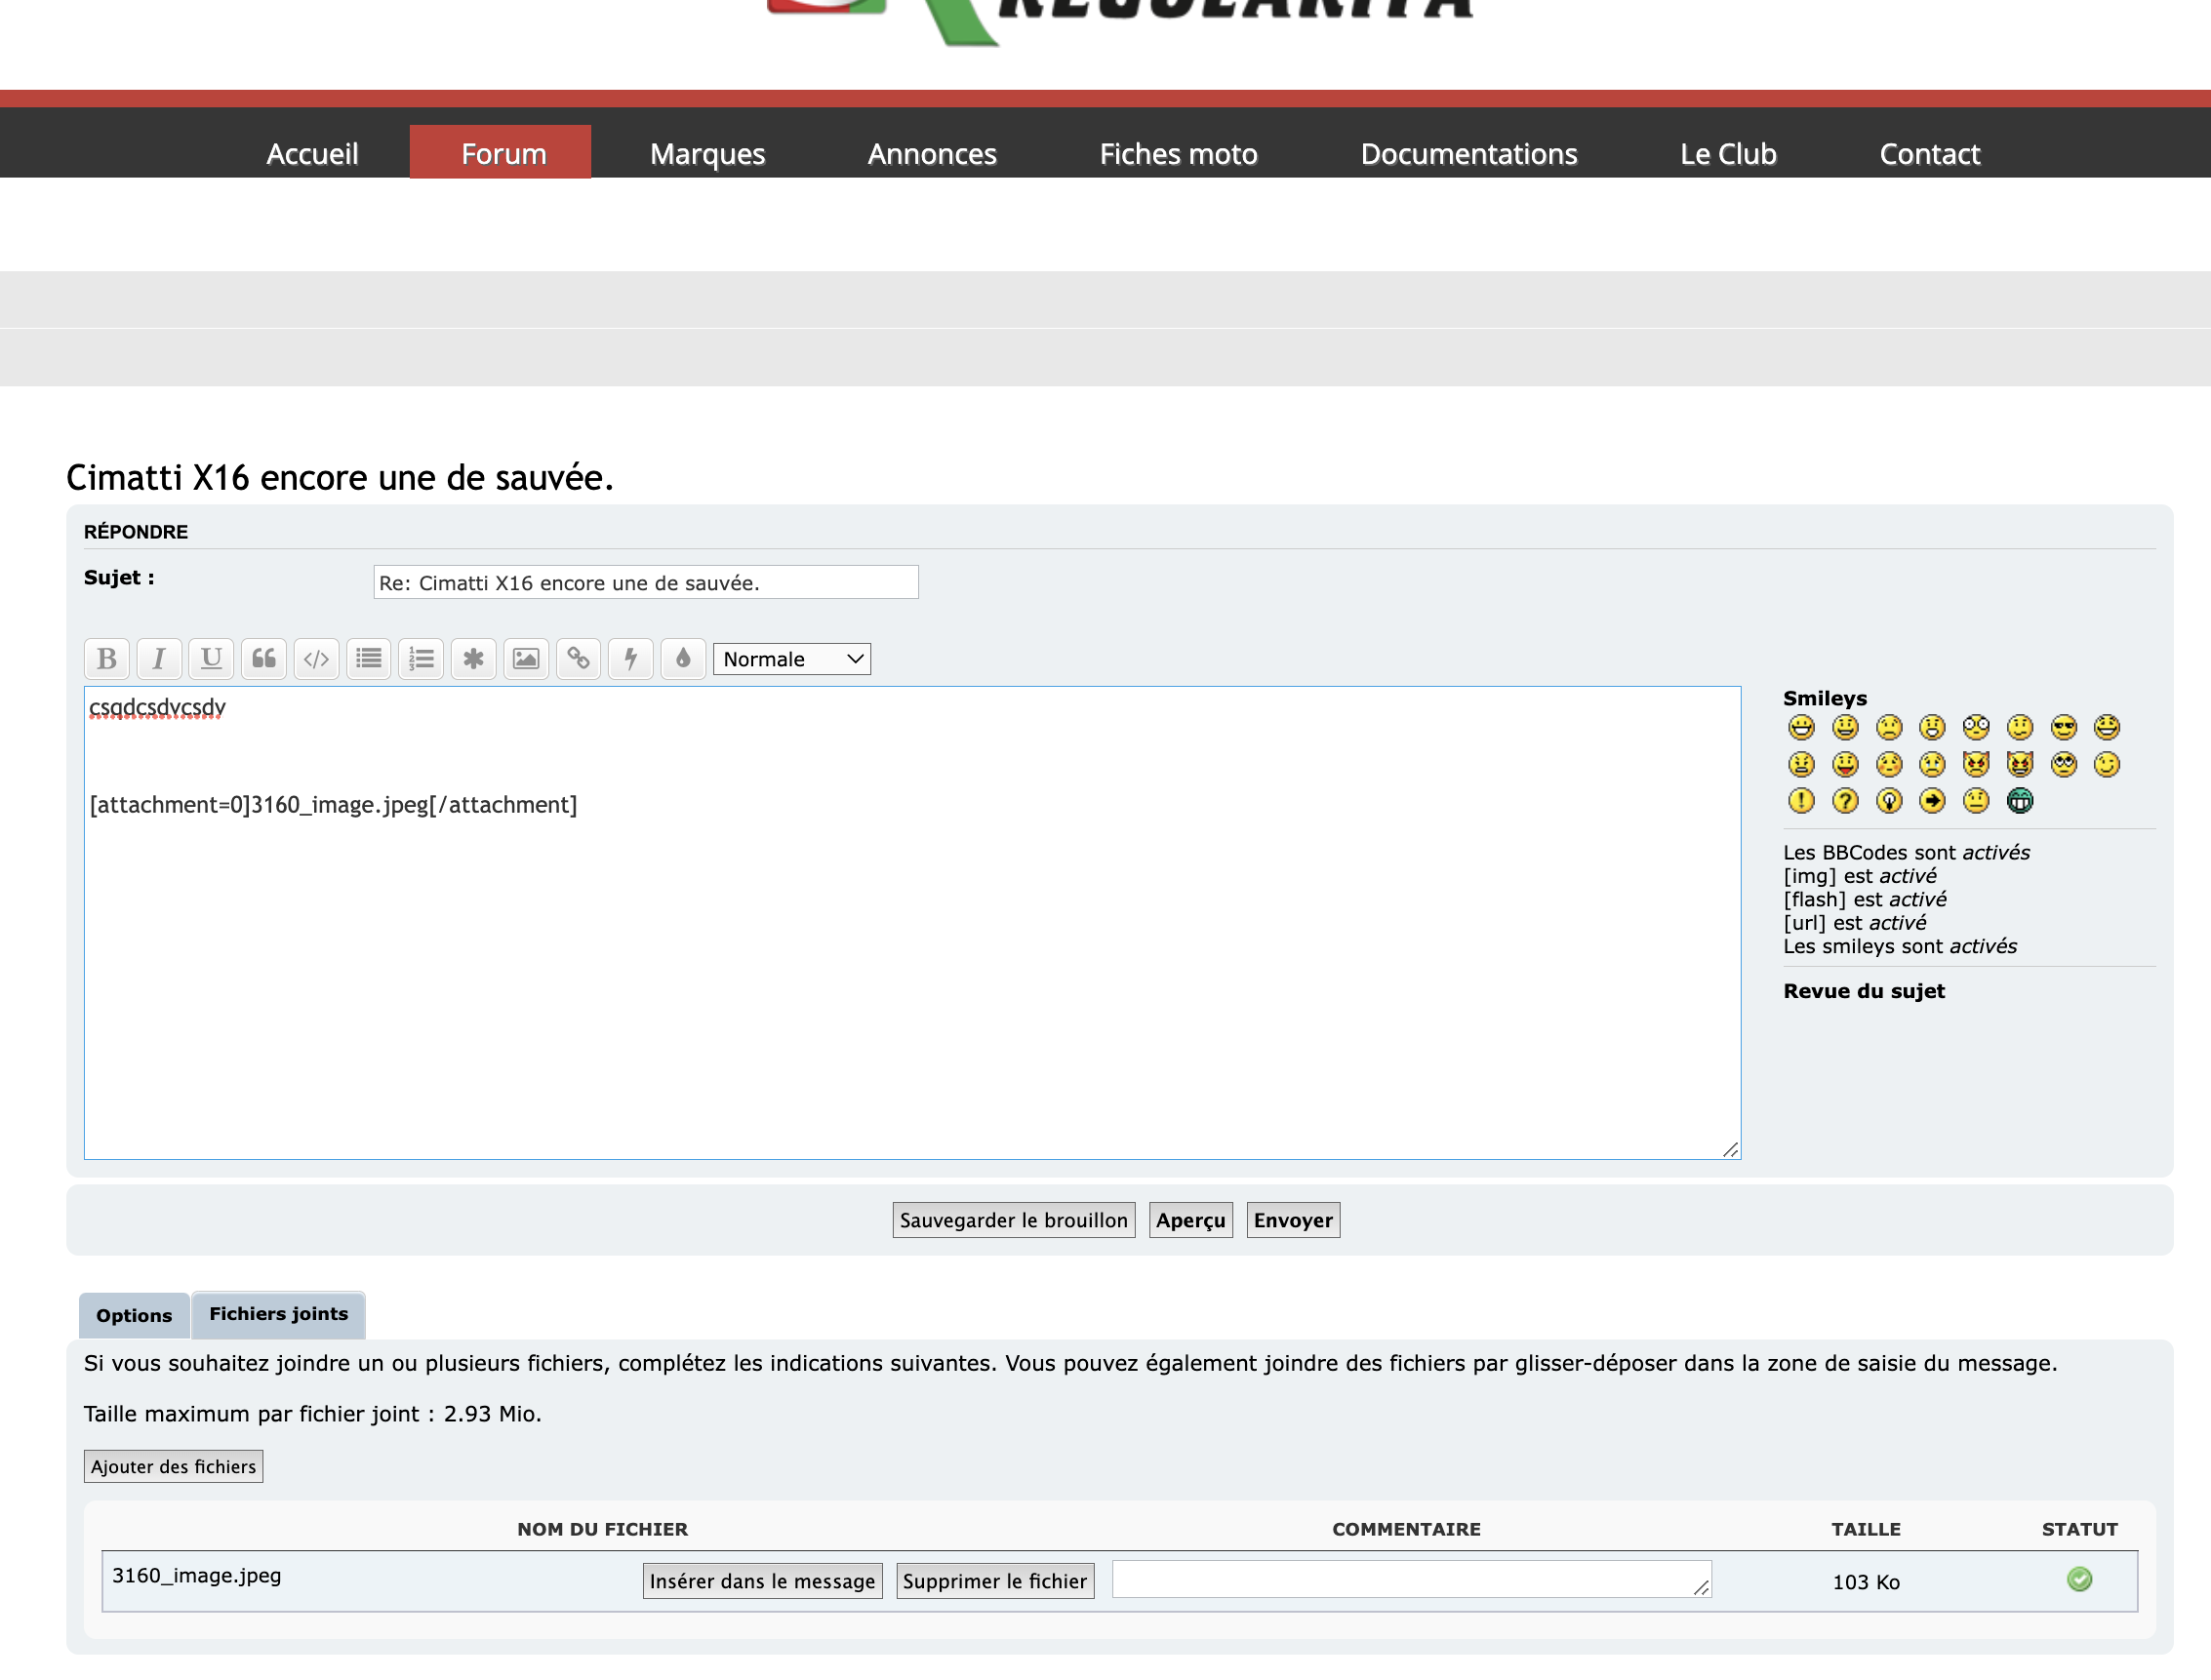2211x1680 pixels.
Task: Open the Normale font size dropdown
Action: (x=792, y=659)
